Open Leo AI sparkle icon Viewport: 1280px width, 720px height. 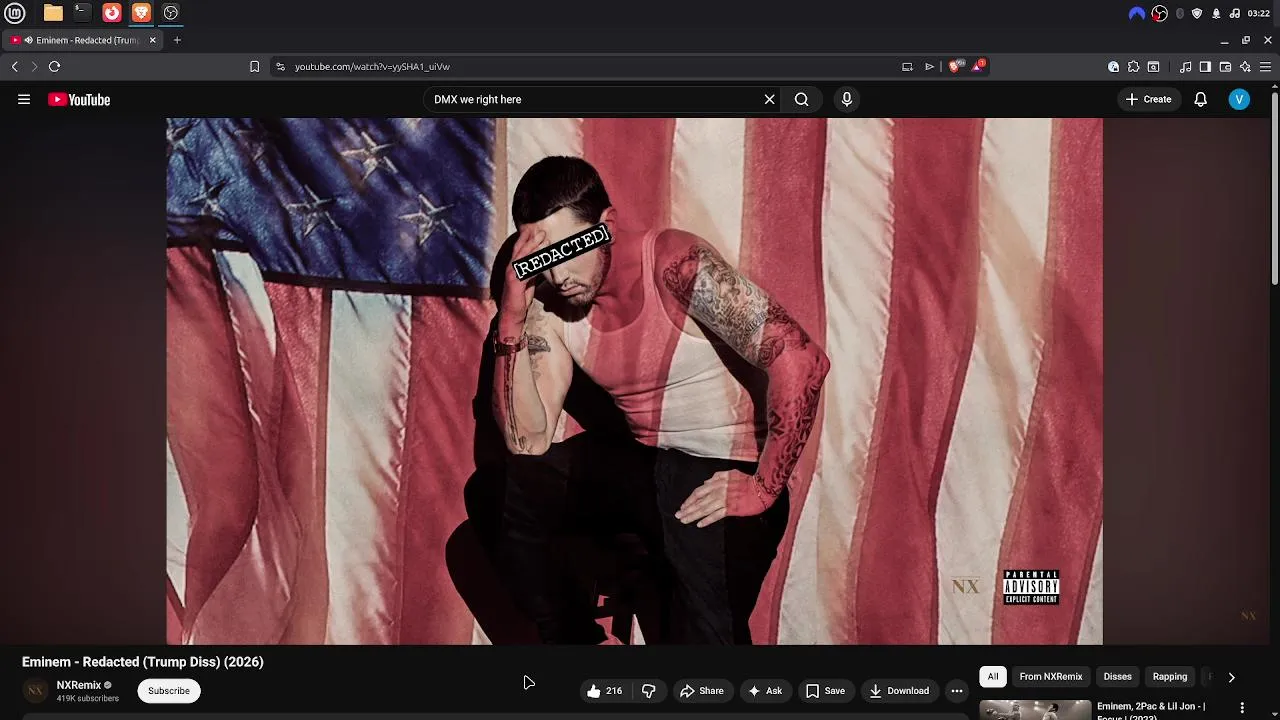tap(1245, 67)
